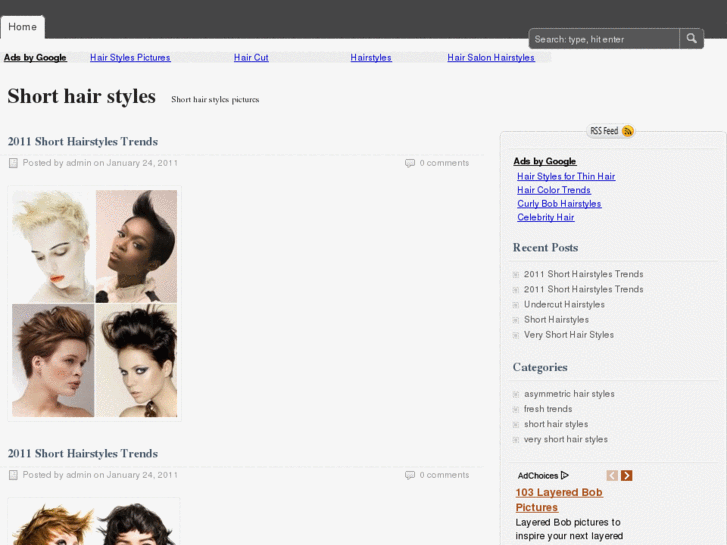Open Short Hairstyles recent post
This screenshot has width=727, height=545.
point(556,320)
